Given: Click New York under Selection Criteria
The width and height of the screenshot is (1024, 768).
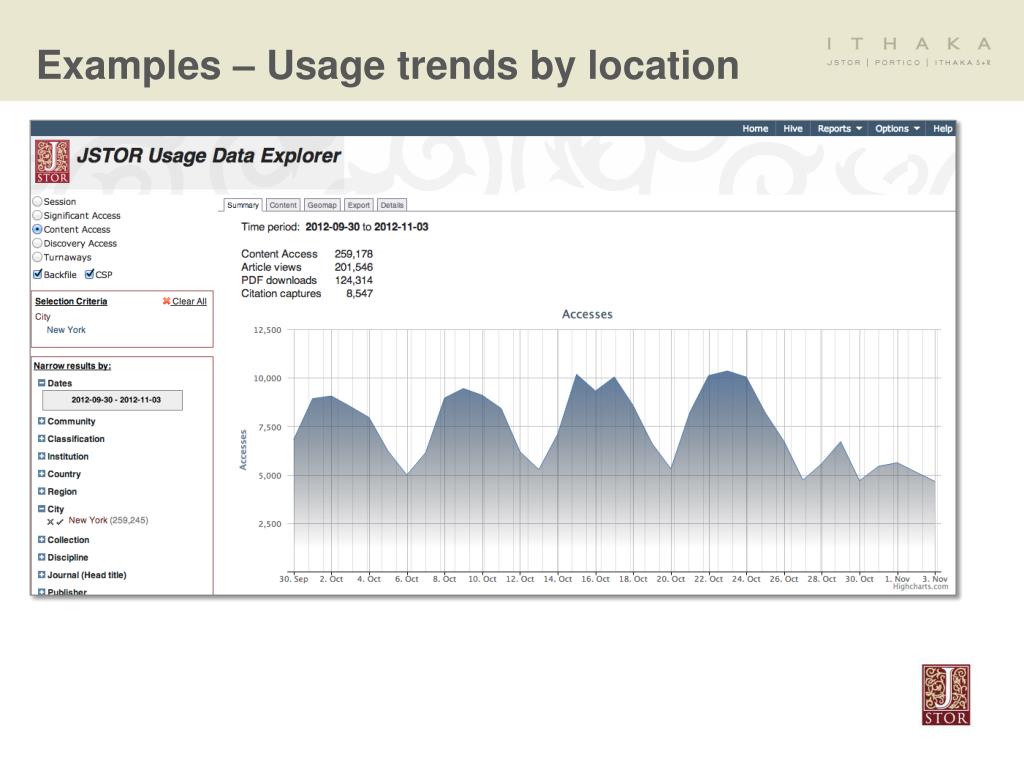Looking at the screenshot, I should (66, 330).
